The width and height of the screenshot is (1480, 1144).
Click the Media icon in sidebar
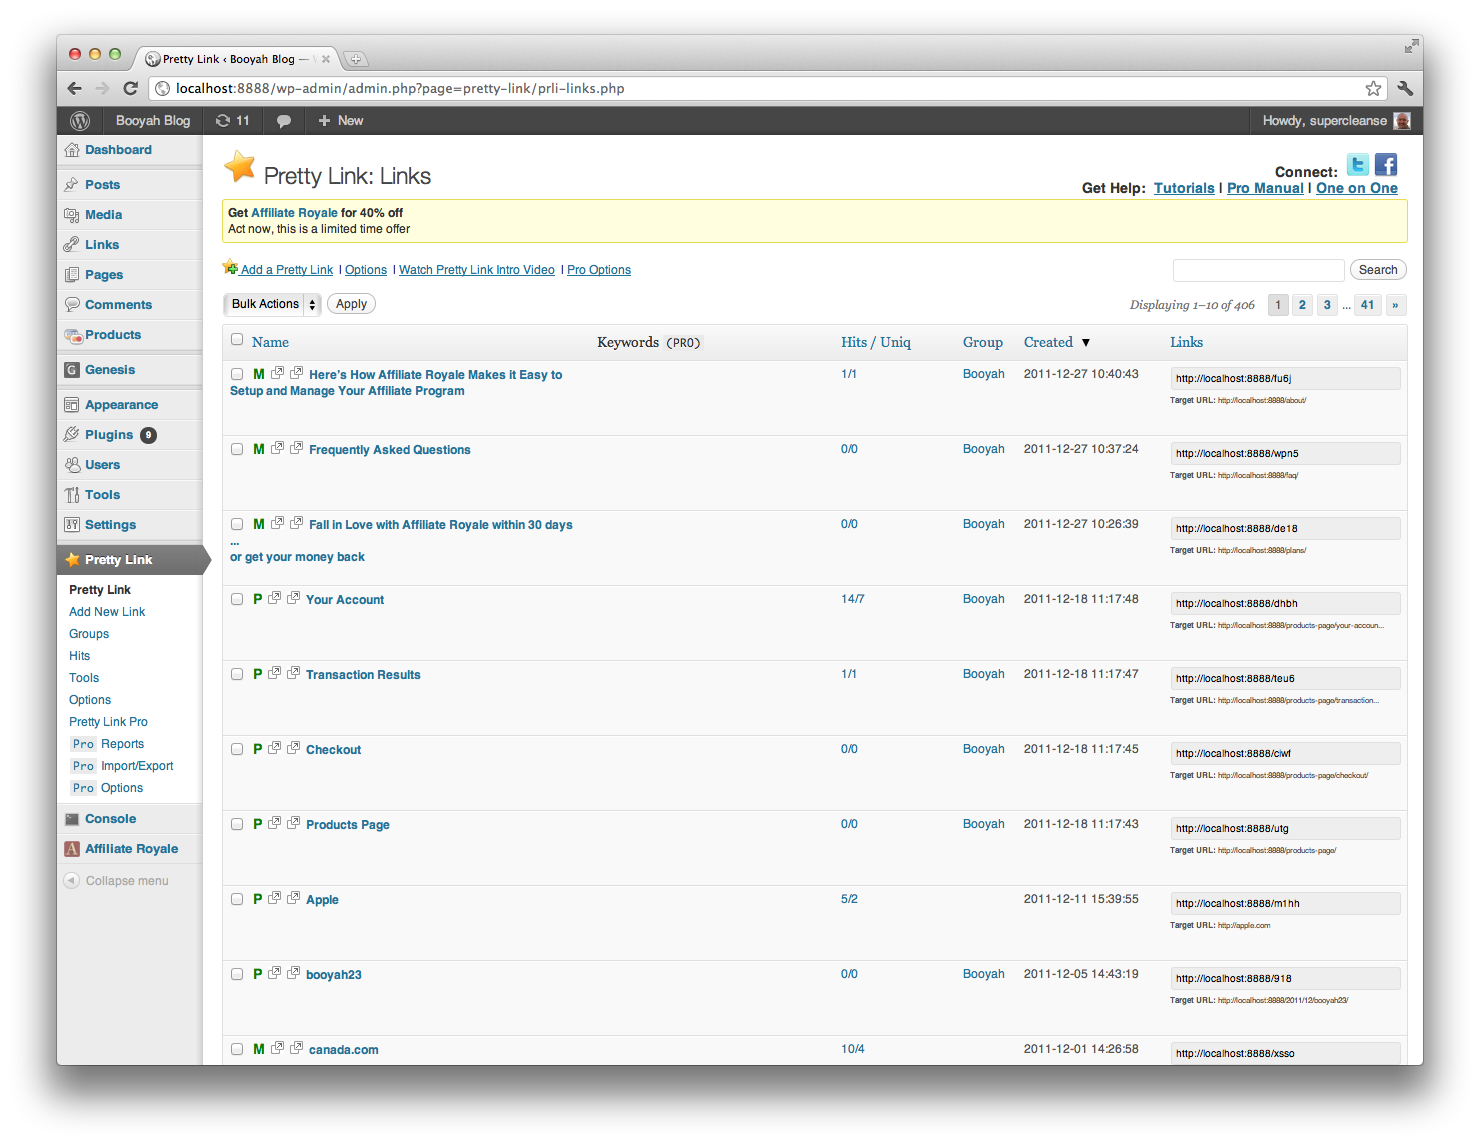point(72,215)
